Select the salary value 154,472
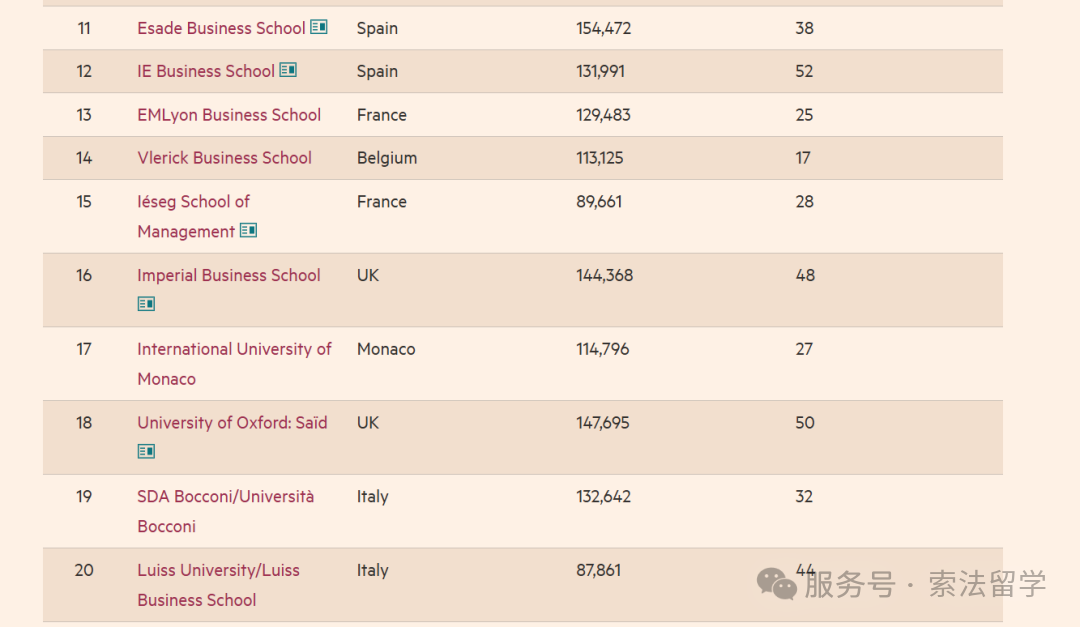The image size is (1080, 627). pyautogui.click(x=603, y=28)
